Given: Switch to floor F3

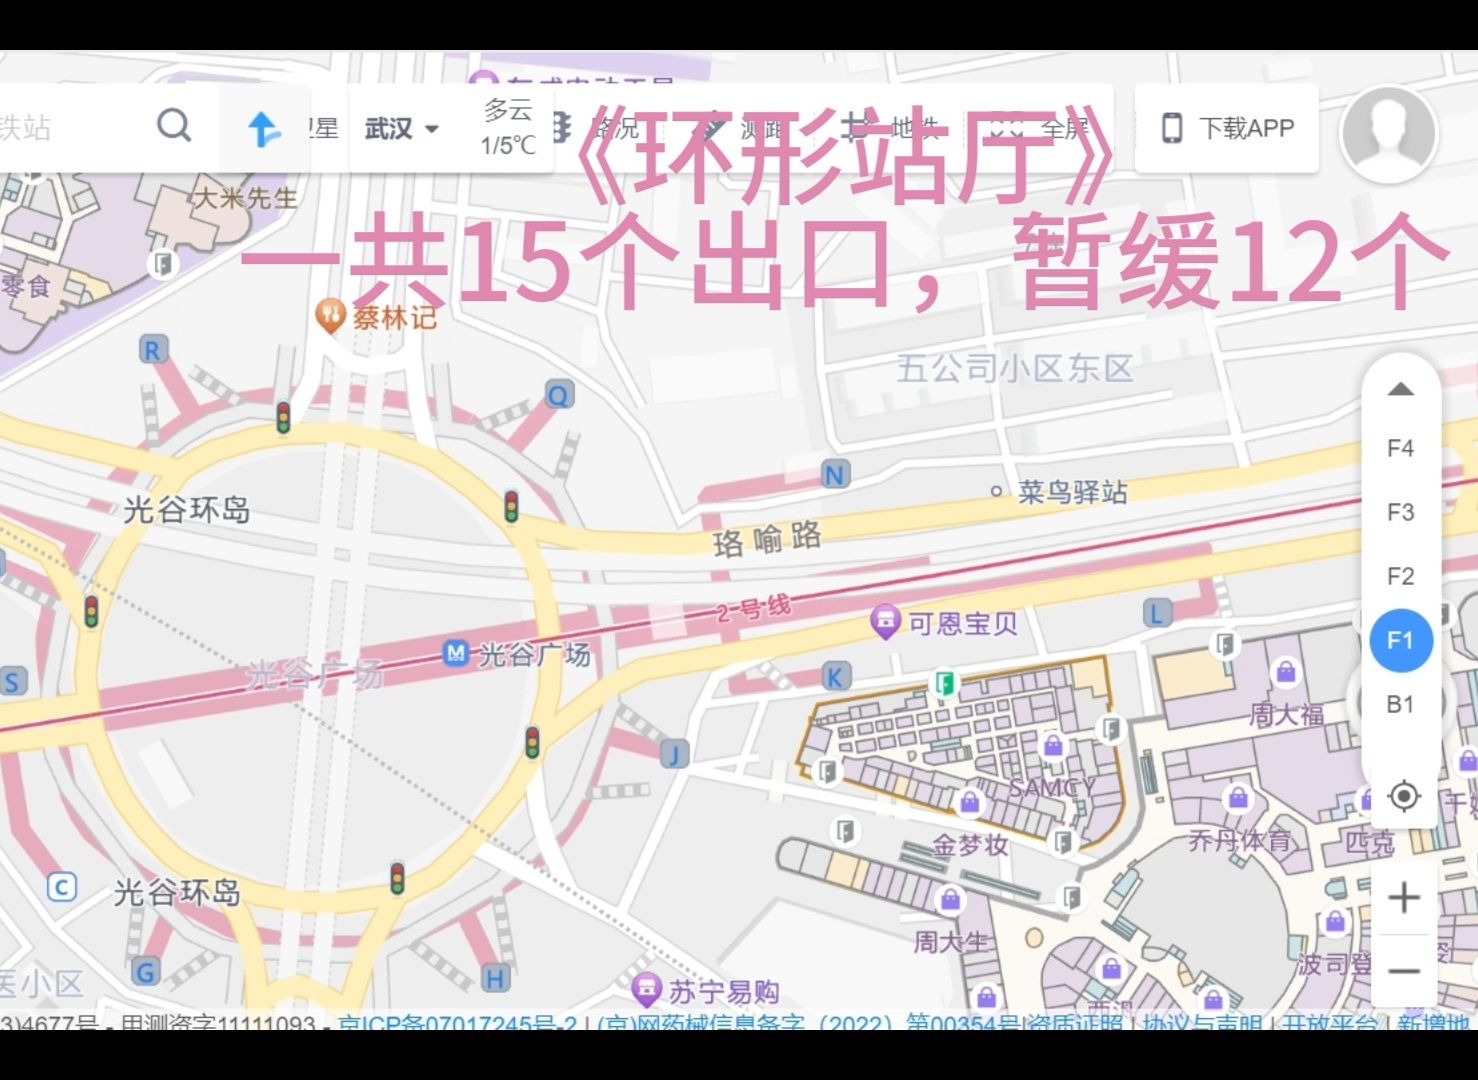Looking at the screenshot, I should [x=1400, y=512].
